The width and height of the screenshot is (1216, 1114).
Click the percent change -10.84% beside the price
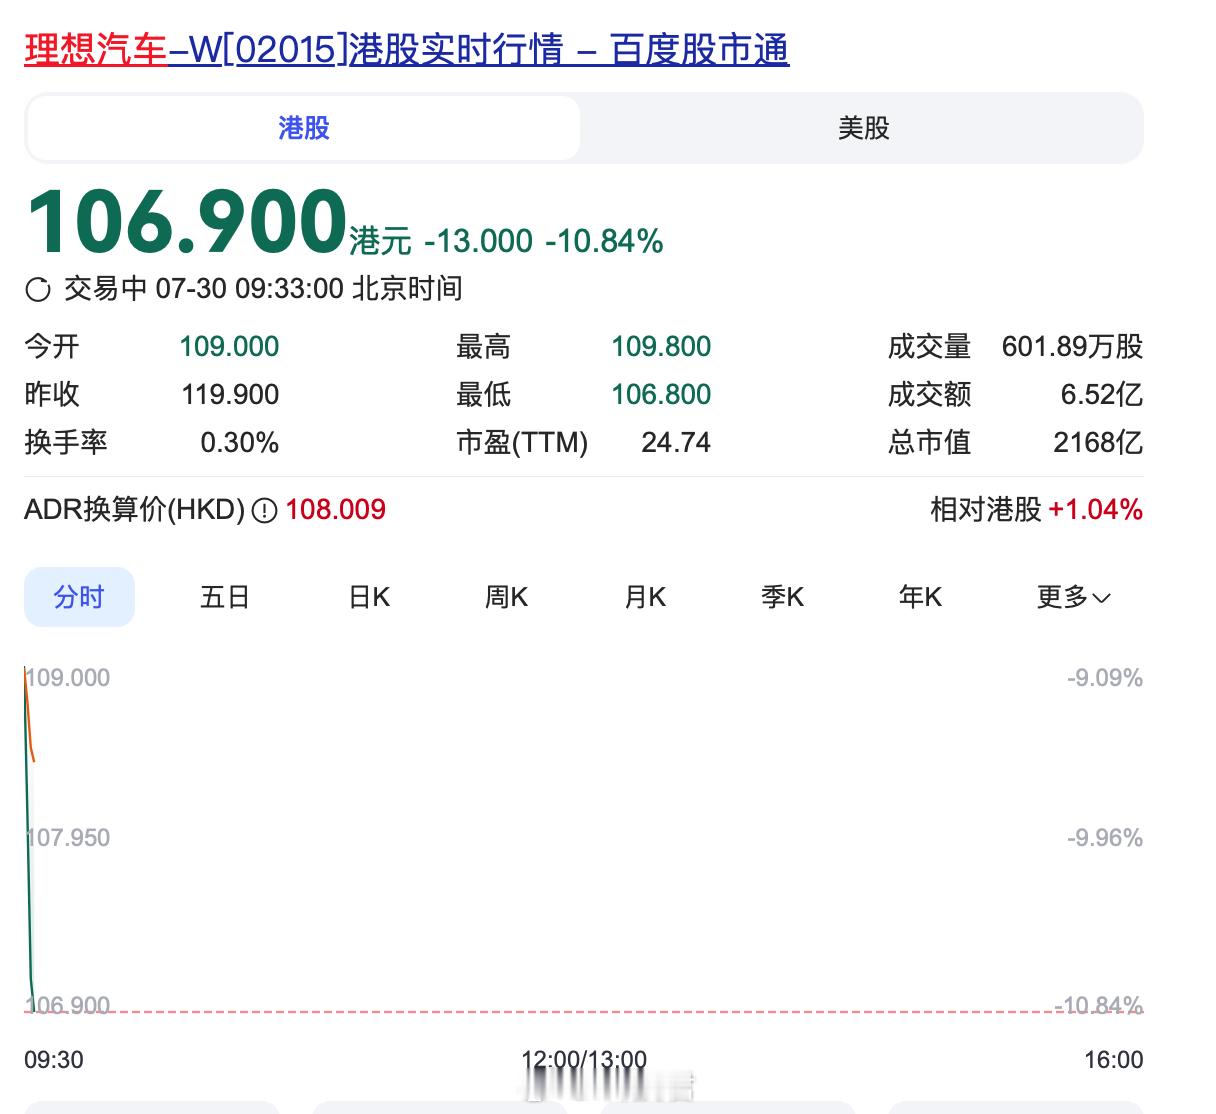(x=604, y=241)
